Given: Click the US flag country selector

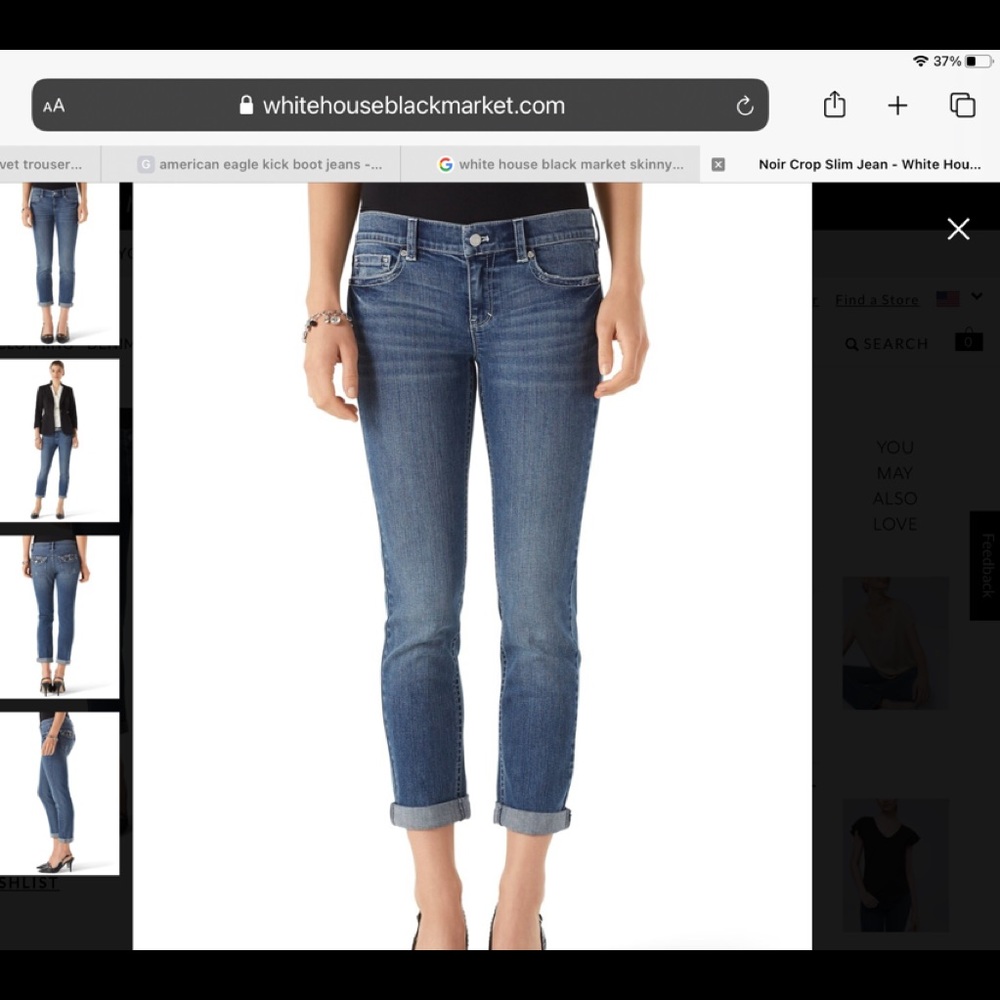Looking at the screenshot, I should [x=948, y=298].
